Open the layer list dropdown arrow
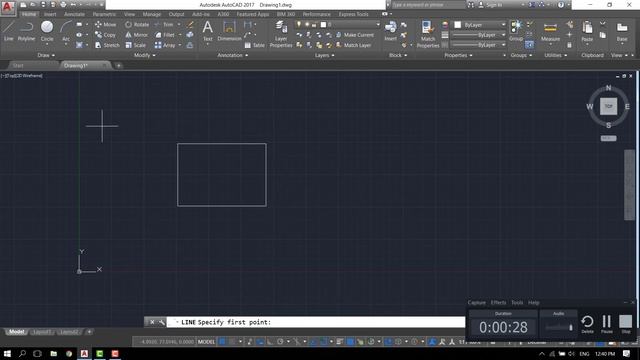 378,24
